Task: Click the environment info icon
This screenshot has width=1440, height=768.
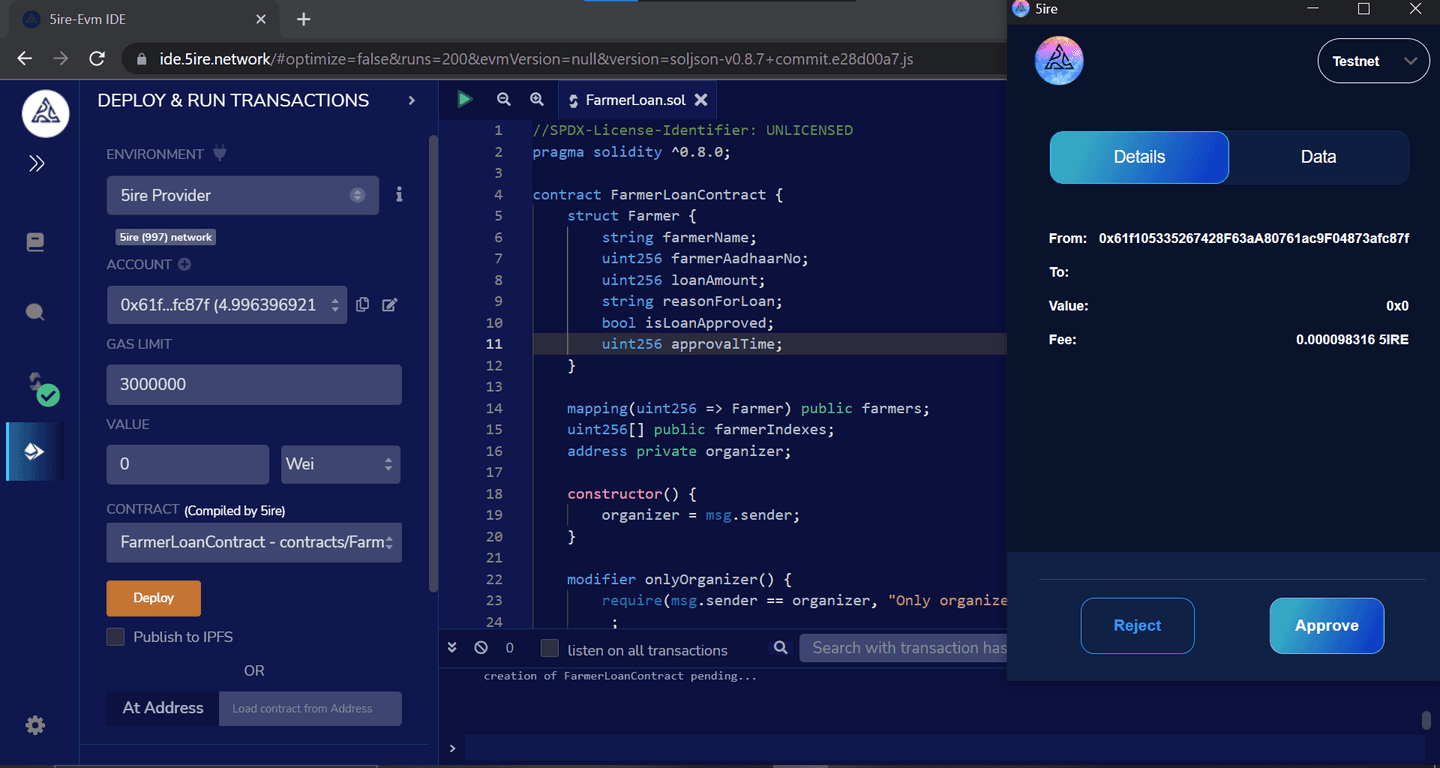Action: point(399,195)
